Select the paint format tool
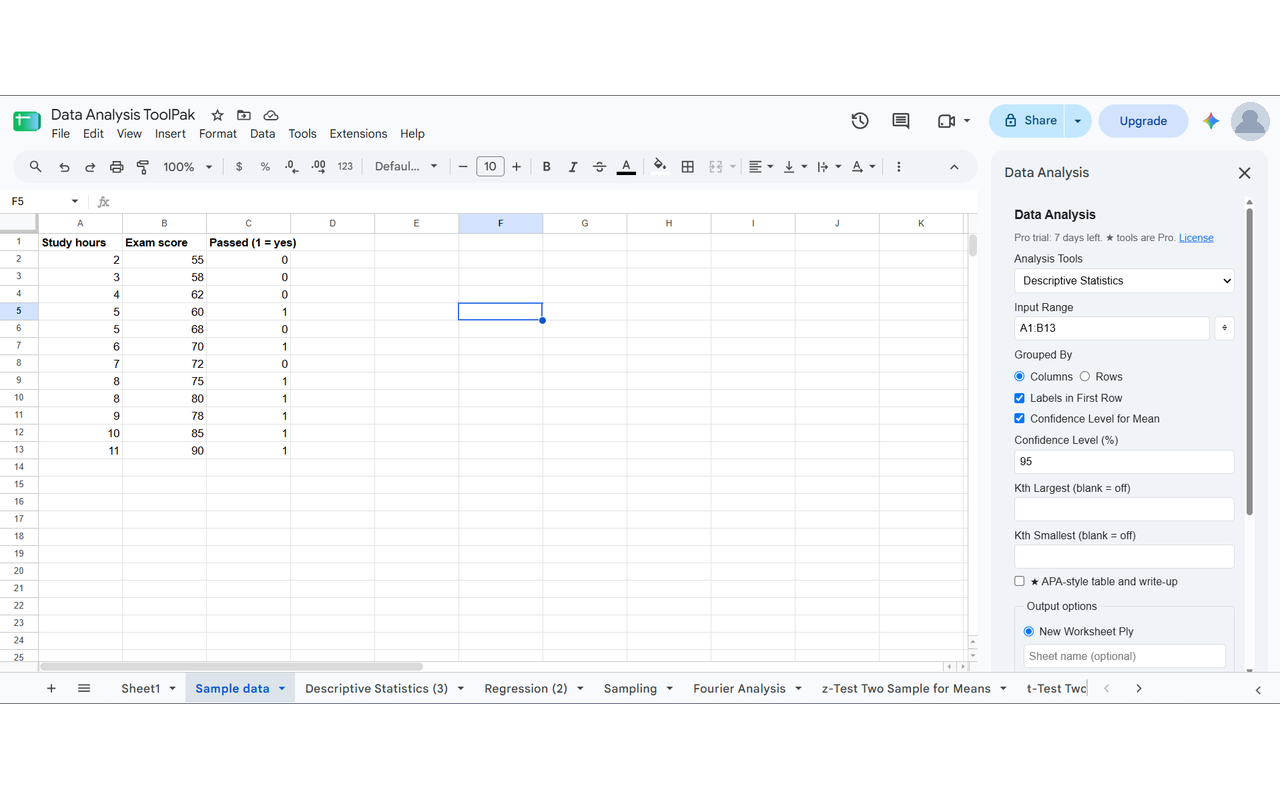 (142, 167)
